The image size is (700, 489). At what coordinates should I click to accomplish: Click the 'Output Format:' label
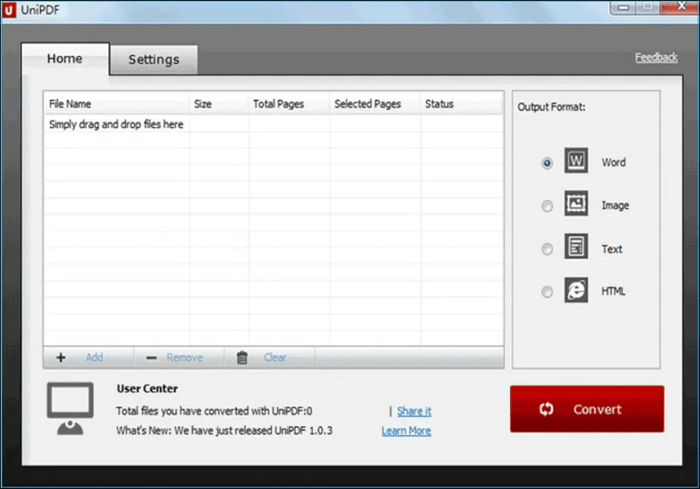(x=551, y=107)
